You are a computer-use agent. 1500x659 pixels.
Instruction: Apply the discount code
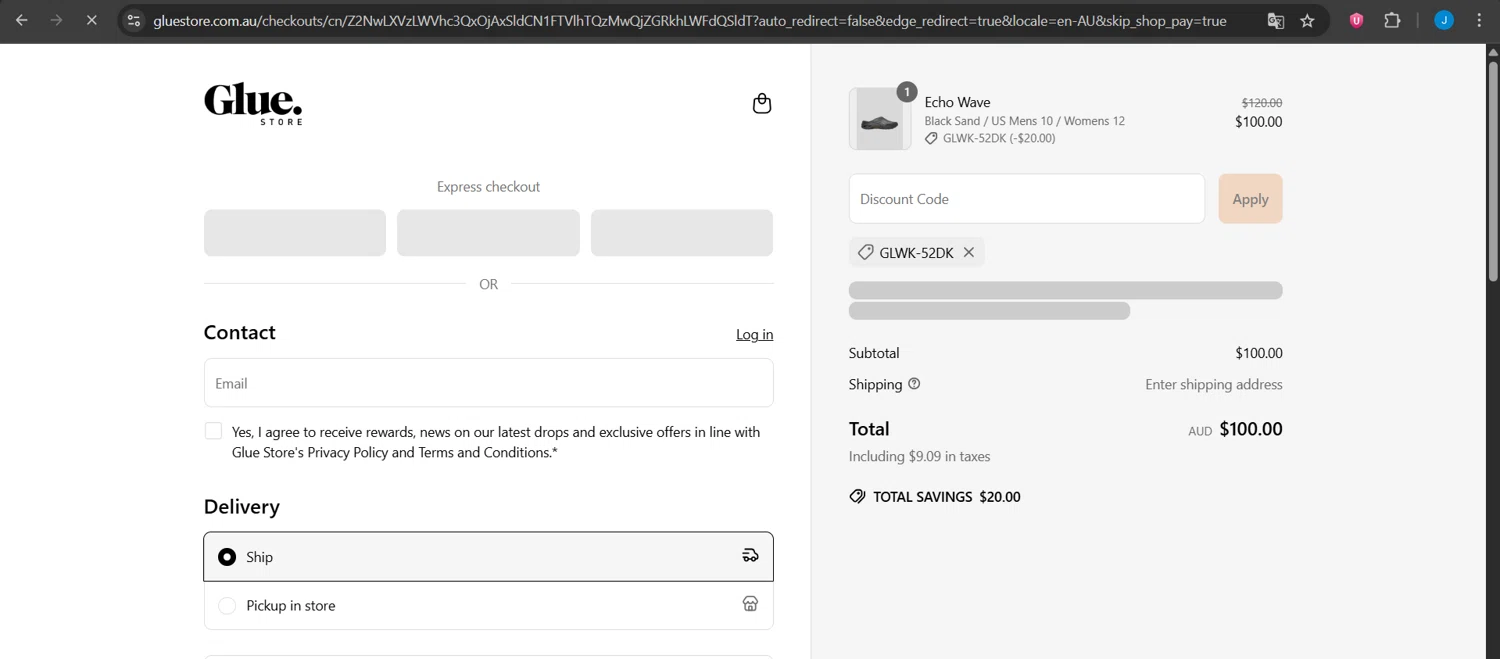(x=1250, y=199)
